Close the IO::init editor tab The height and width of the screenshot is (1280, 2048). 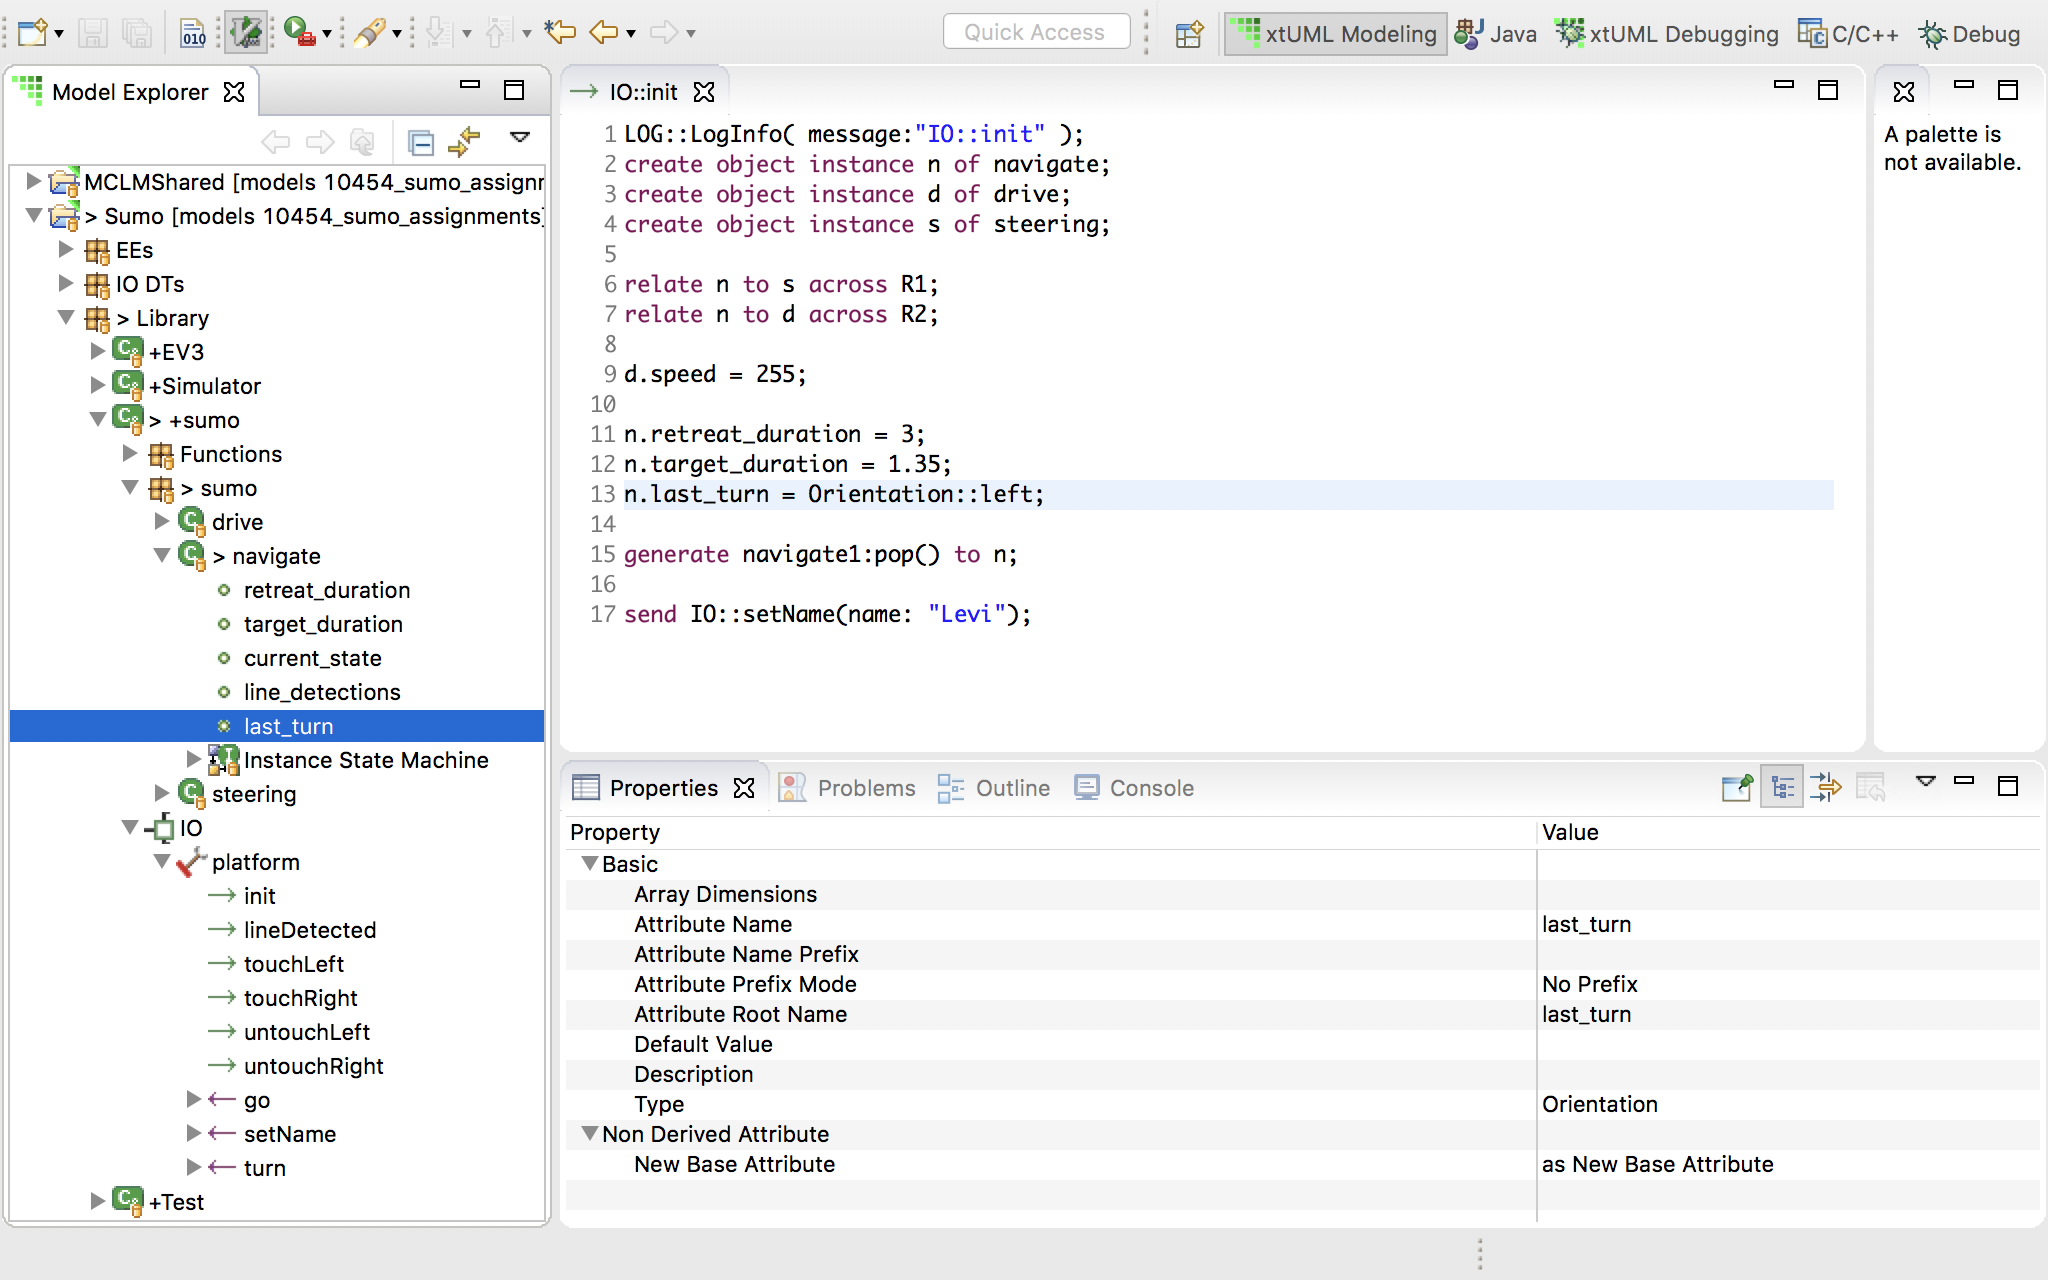coord(704,92)
